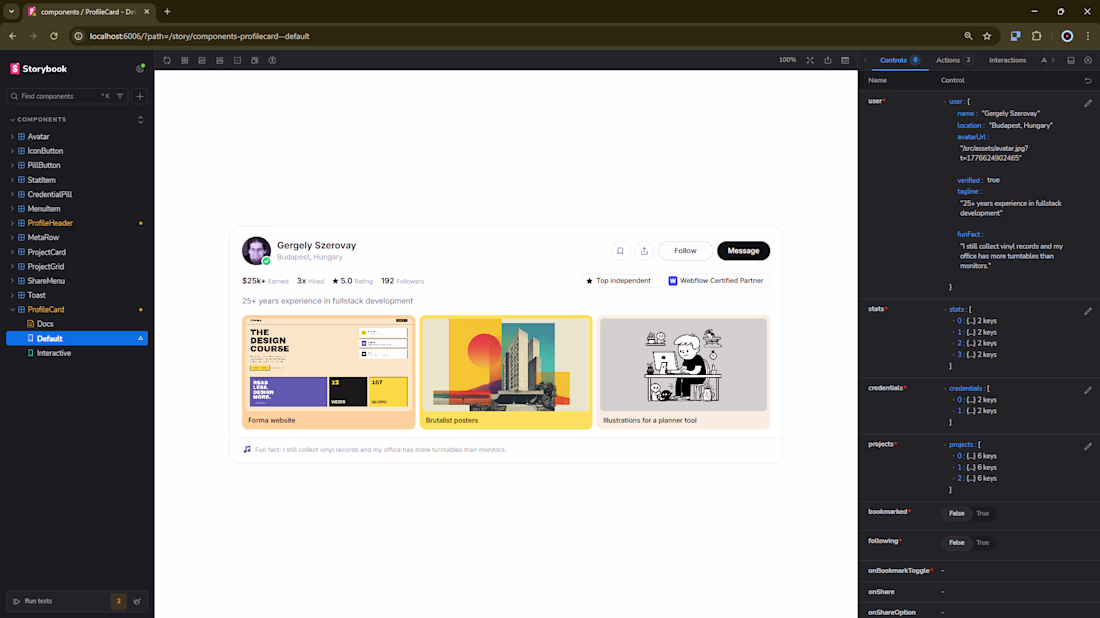Set bookmarked control to False

(956, 513)
